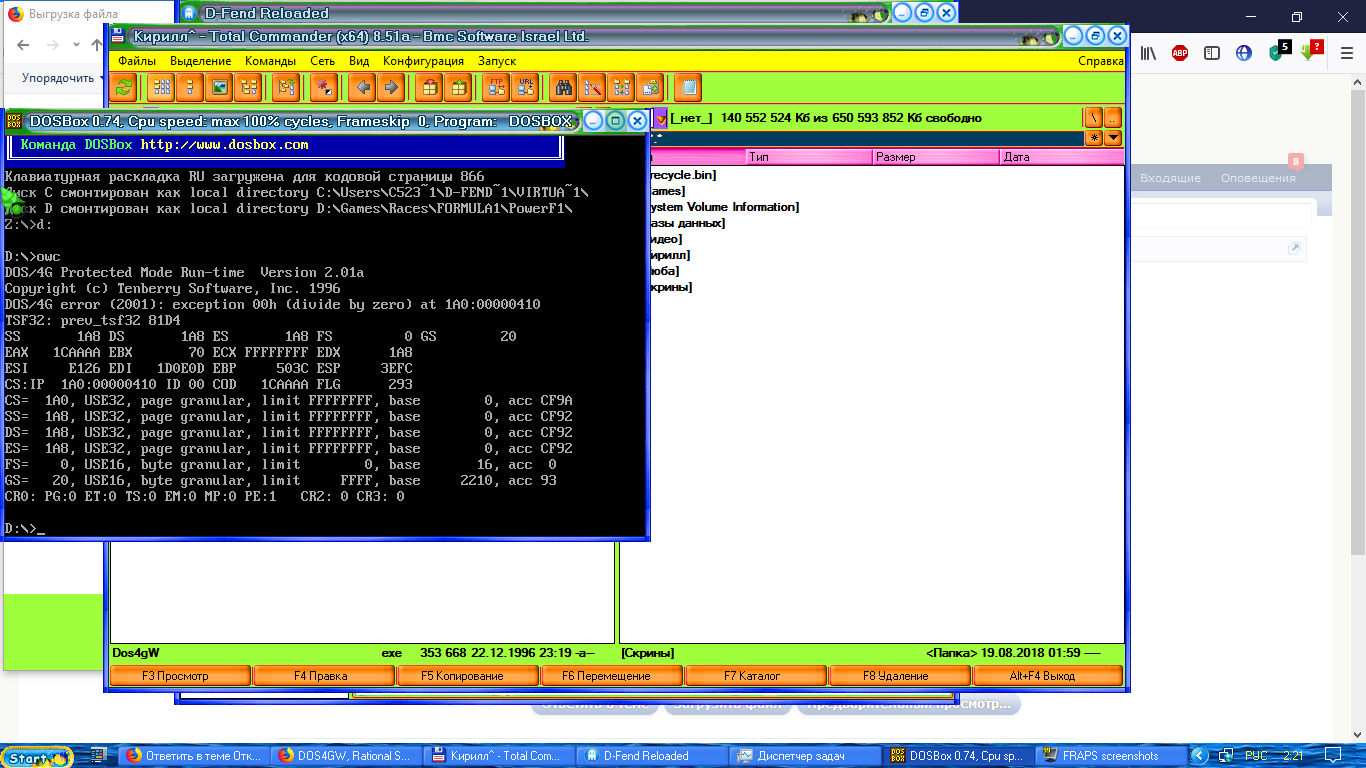Click the Forward arrow in Total Commander toolbar

tap(391, 88)
